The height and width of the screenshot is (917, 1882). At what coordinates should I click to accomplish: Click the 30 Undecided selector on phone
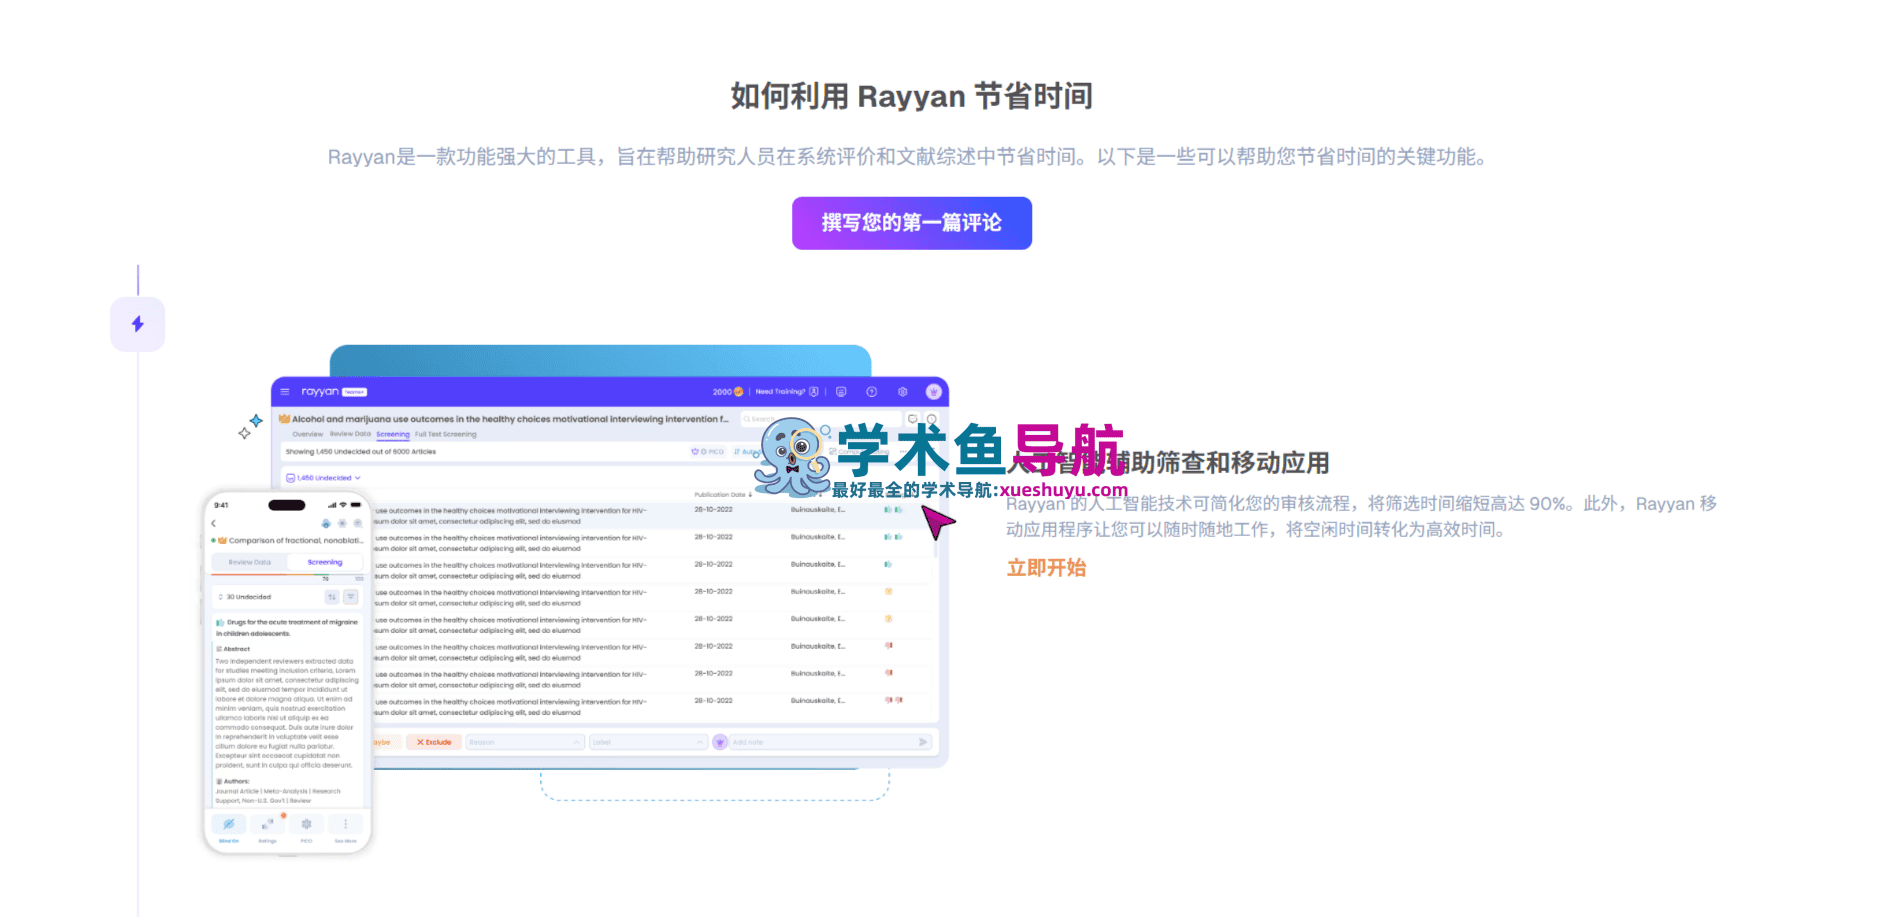click(x=245, y=597)
